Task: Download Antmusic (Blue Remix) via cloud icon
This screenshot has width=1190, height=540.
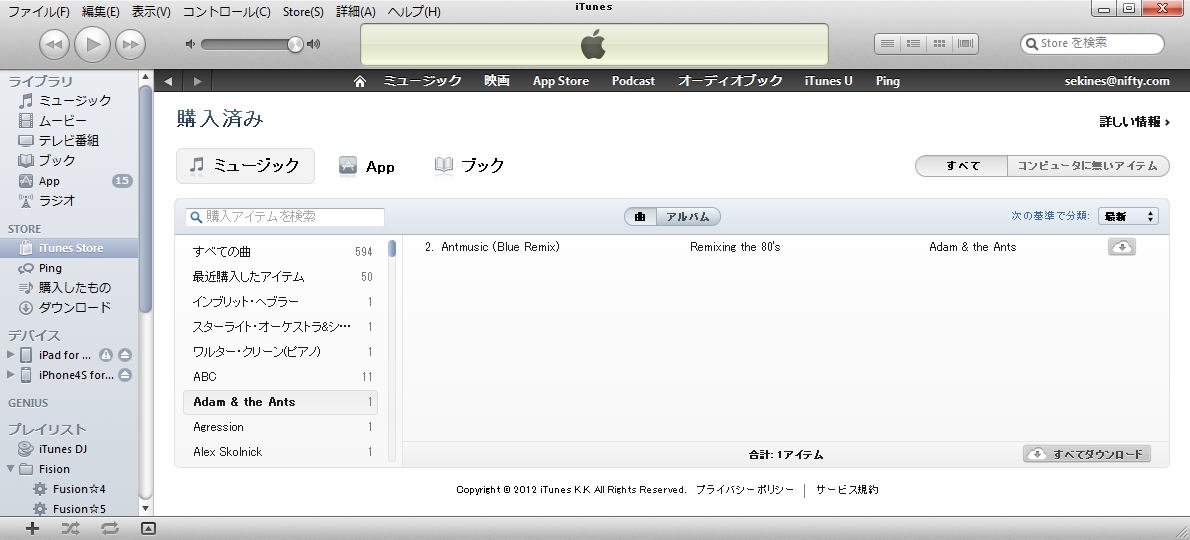Action: click(1122, 247)
